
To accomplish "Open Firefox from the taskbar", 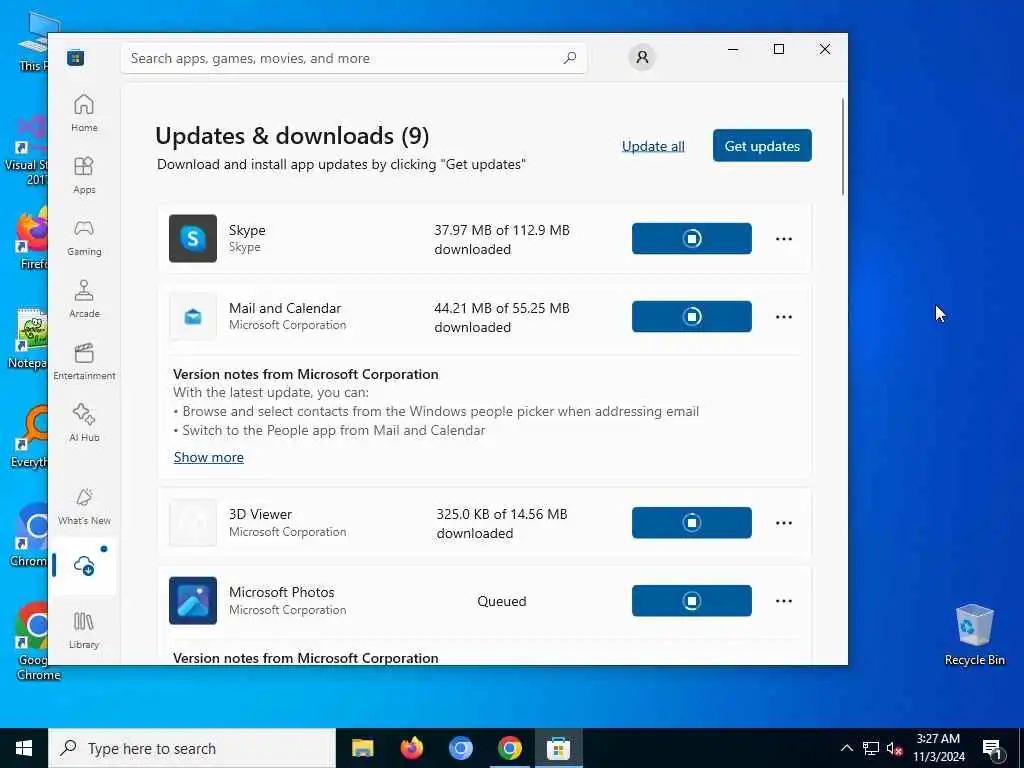I will click(x=411, y=748).
